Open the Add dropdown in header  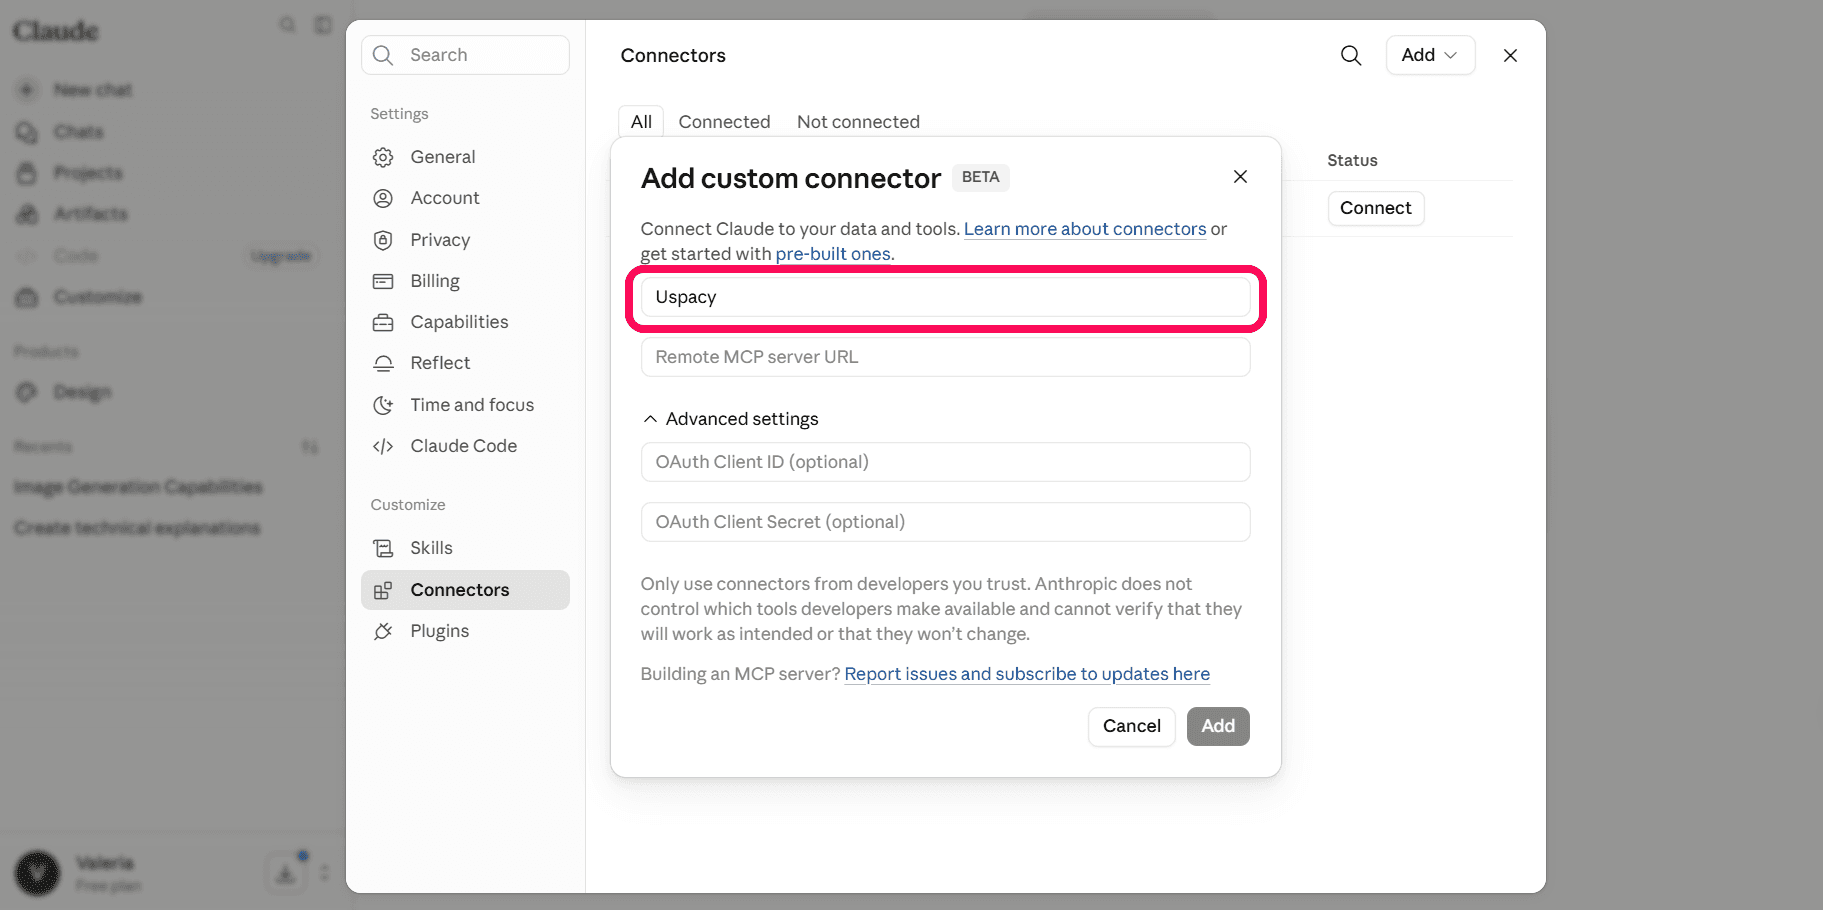pyautogui.click(x=1430, y=55)
